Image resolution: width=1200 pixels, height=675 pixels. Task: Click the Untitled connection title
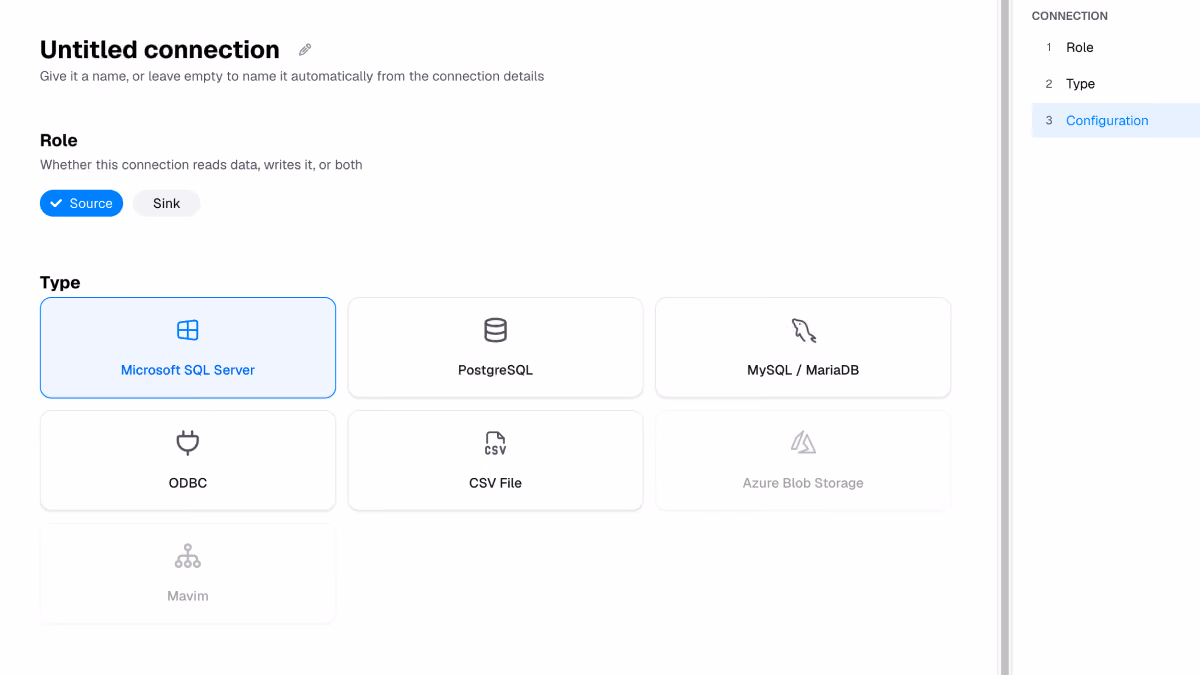(160, 50)
